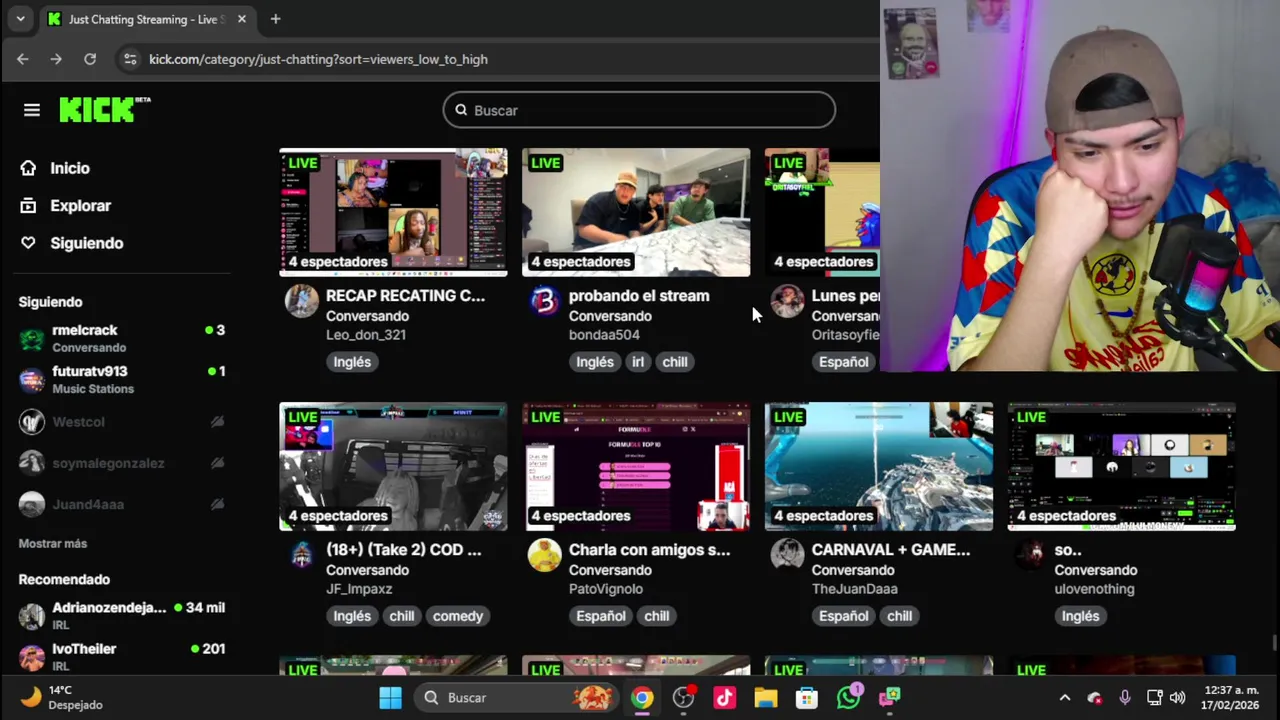Open rmelcrack channel avatar in sidebar
Screen dimensions: 1280x720
[x=32, y=338]
